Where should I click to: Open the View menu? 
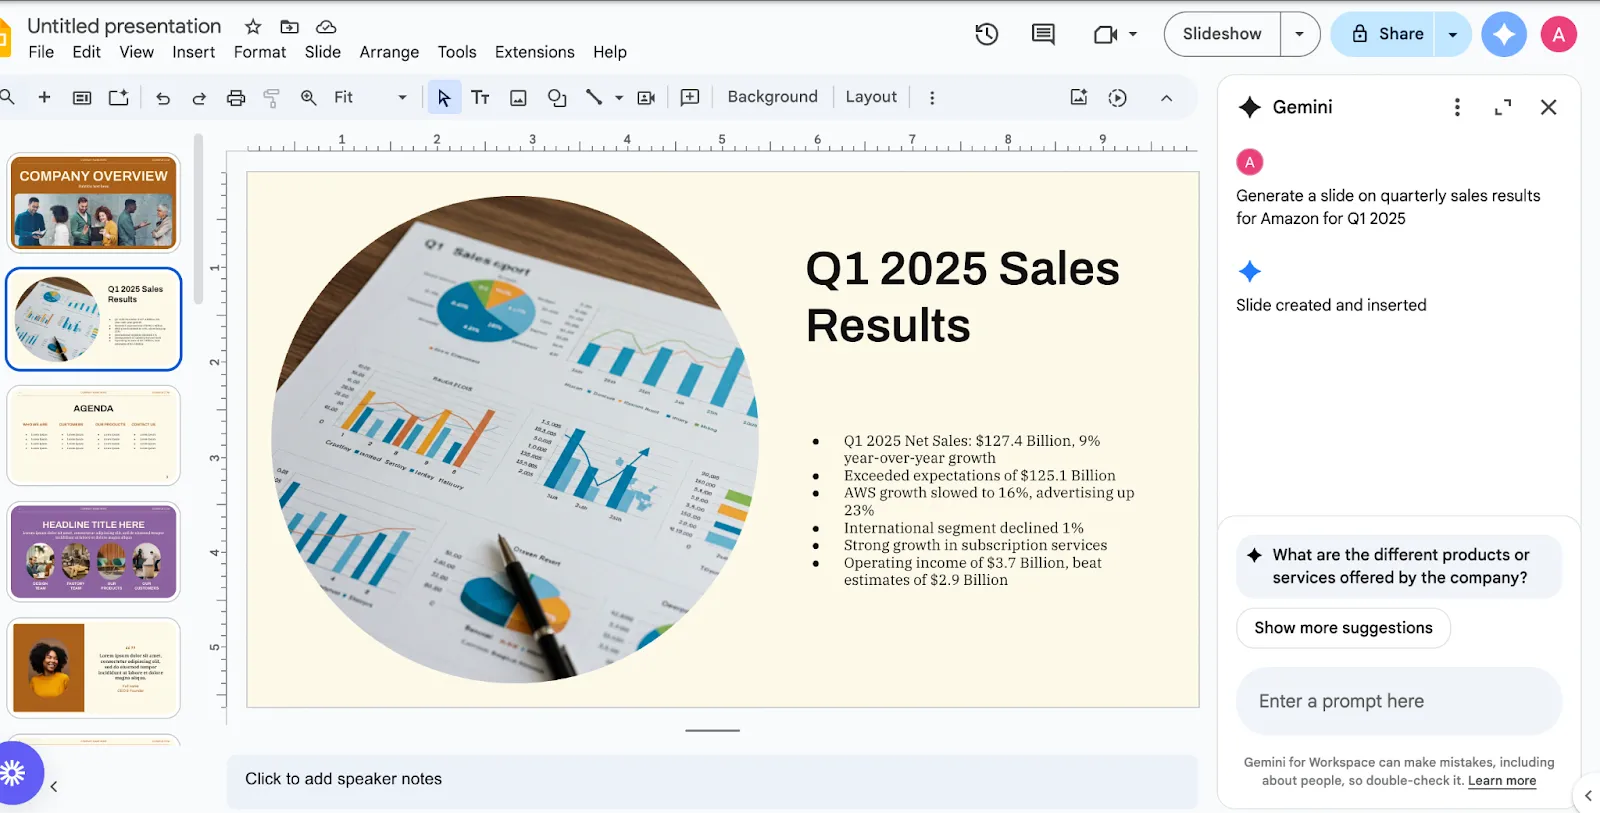click(137, 52)
